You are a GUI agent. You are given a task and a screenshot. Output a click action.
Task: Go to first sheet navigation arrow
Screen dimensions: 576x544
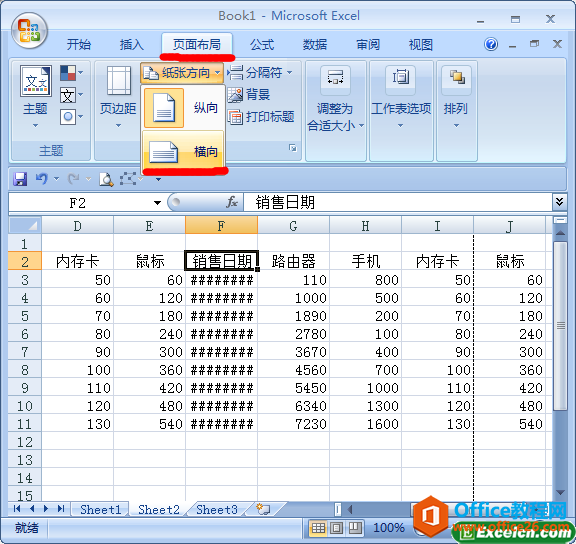17,508
